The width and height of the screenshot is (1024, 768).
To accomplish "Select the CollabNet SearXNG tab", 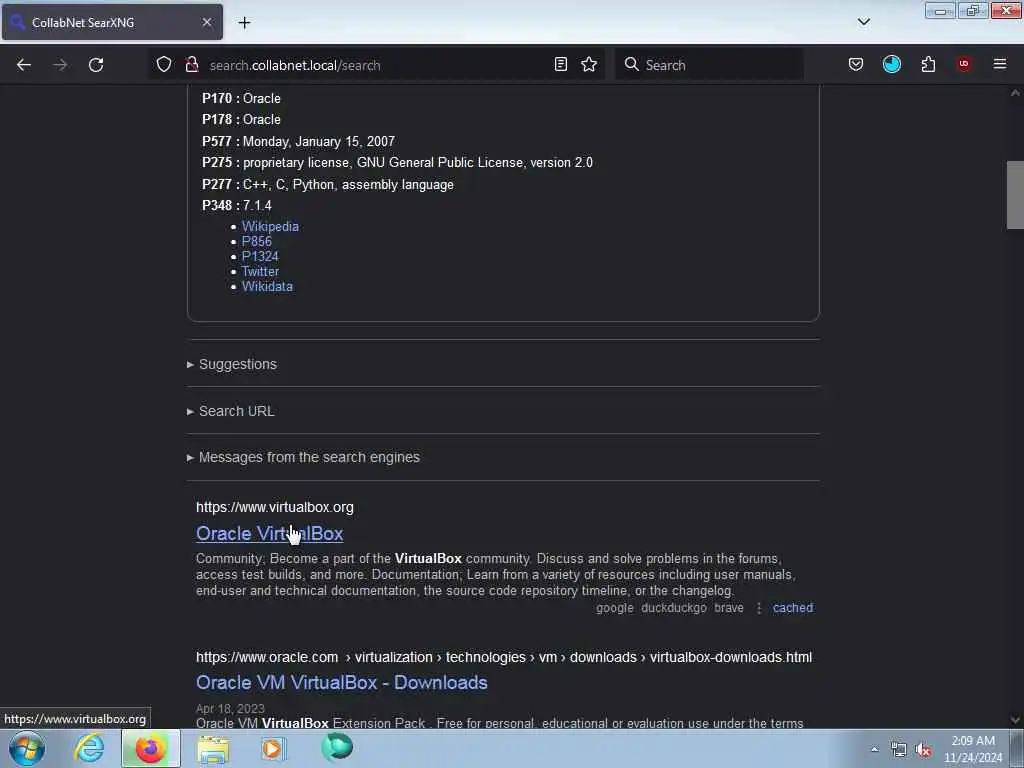I will tap(112, 22).
